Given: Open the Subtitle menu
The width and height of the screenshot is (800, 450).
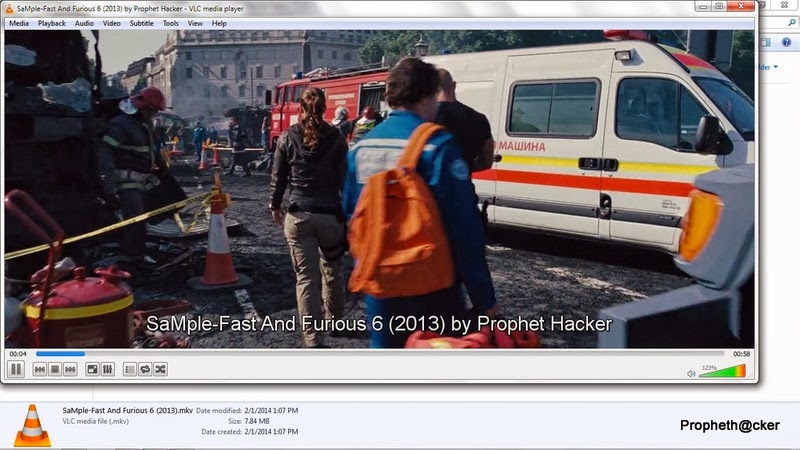Looking at the screenshot, I should (x=141, y=23).
